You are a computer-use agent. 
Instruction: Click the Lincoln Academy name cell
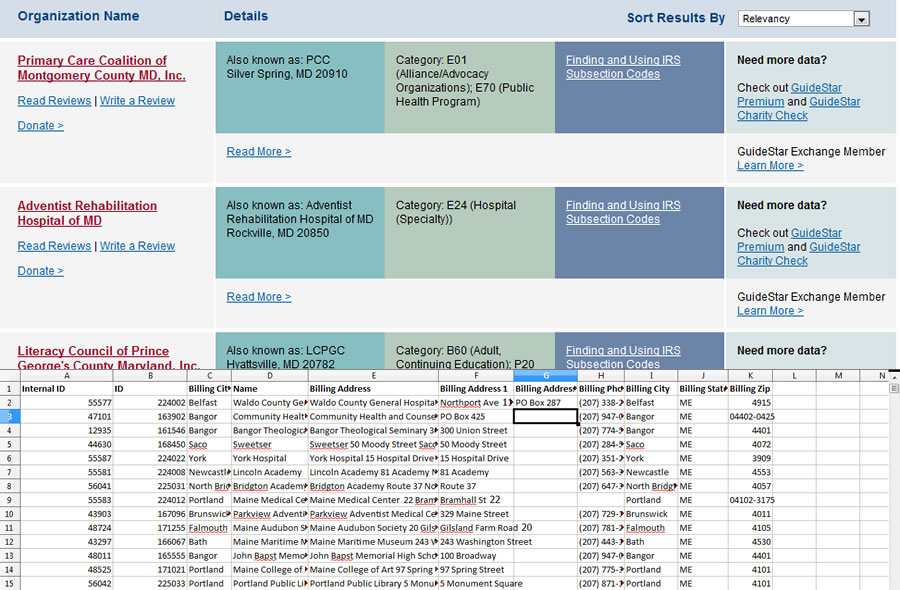[270, 472]
